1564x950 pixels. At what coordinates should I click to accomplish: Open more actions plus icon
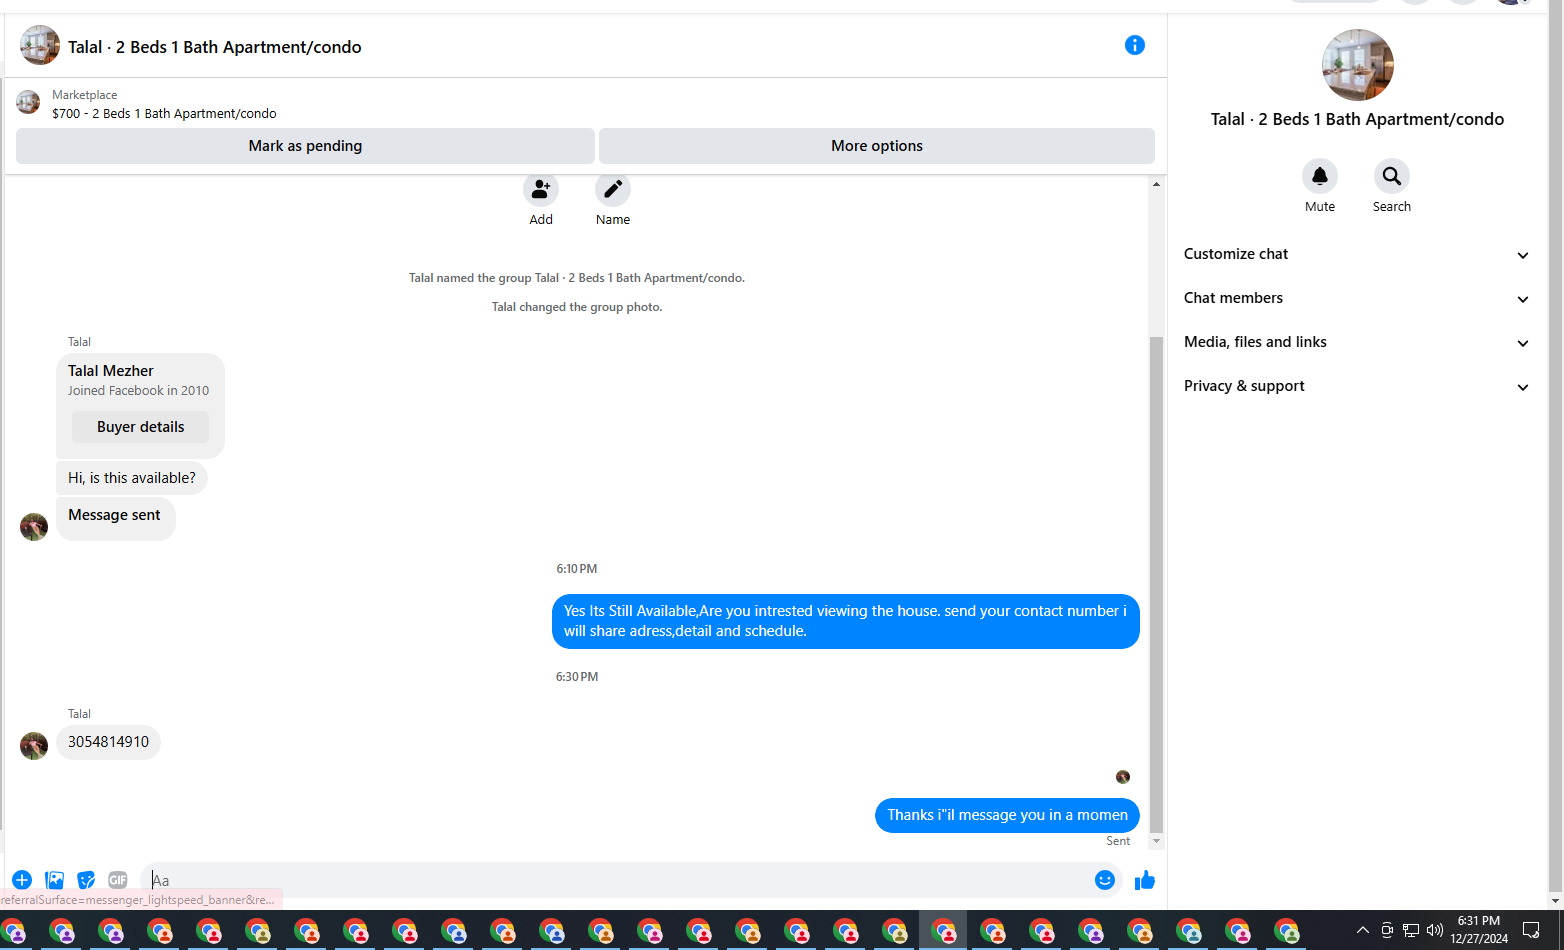pos(22,880)
